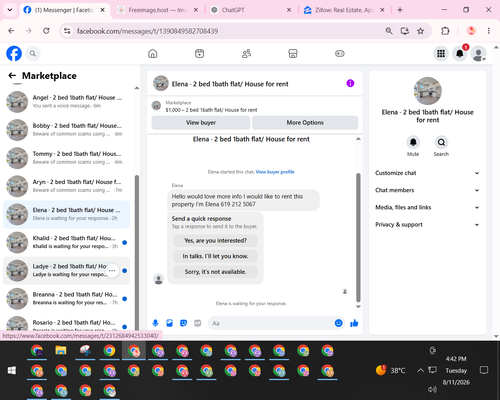
Task: Attach a photo using image icon
Action: (169, 323)
